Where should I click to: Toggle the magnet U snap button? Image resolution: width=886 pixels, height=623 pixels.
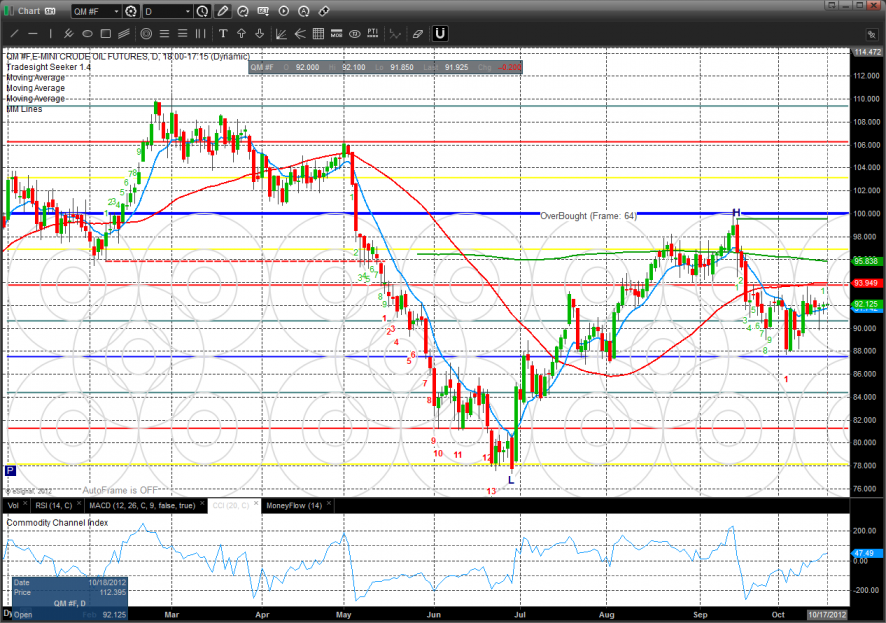(x=440, y=33)
